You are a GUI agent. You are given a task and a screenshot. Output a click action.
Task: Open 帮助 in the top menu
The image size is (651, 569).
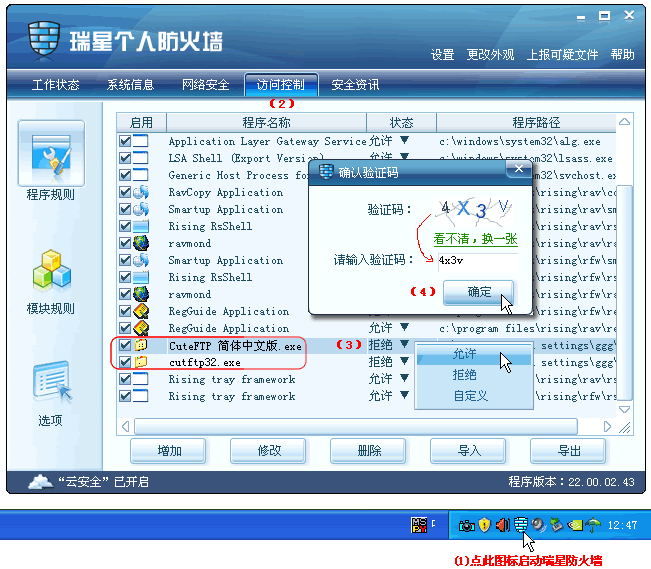(622, 54)
